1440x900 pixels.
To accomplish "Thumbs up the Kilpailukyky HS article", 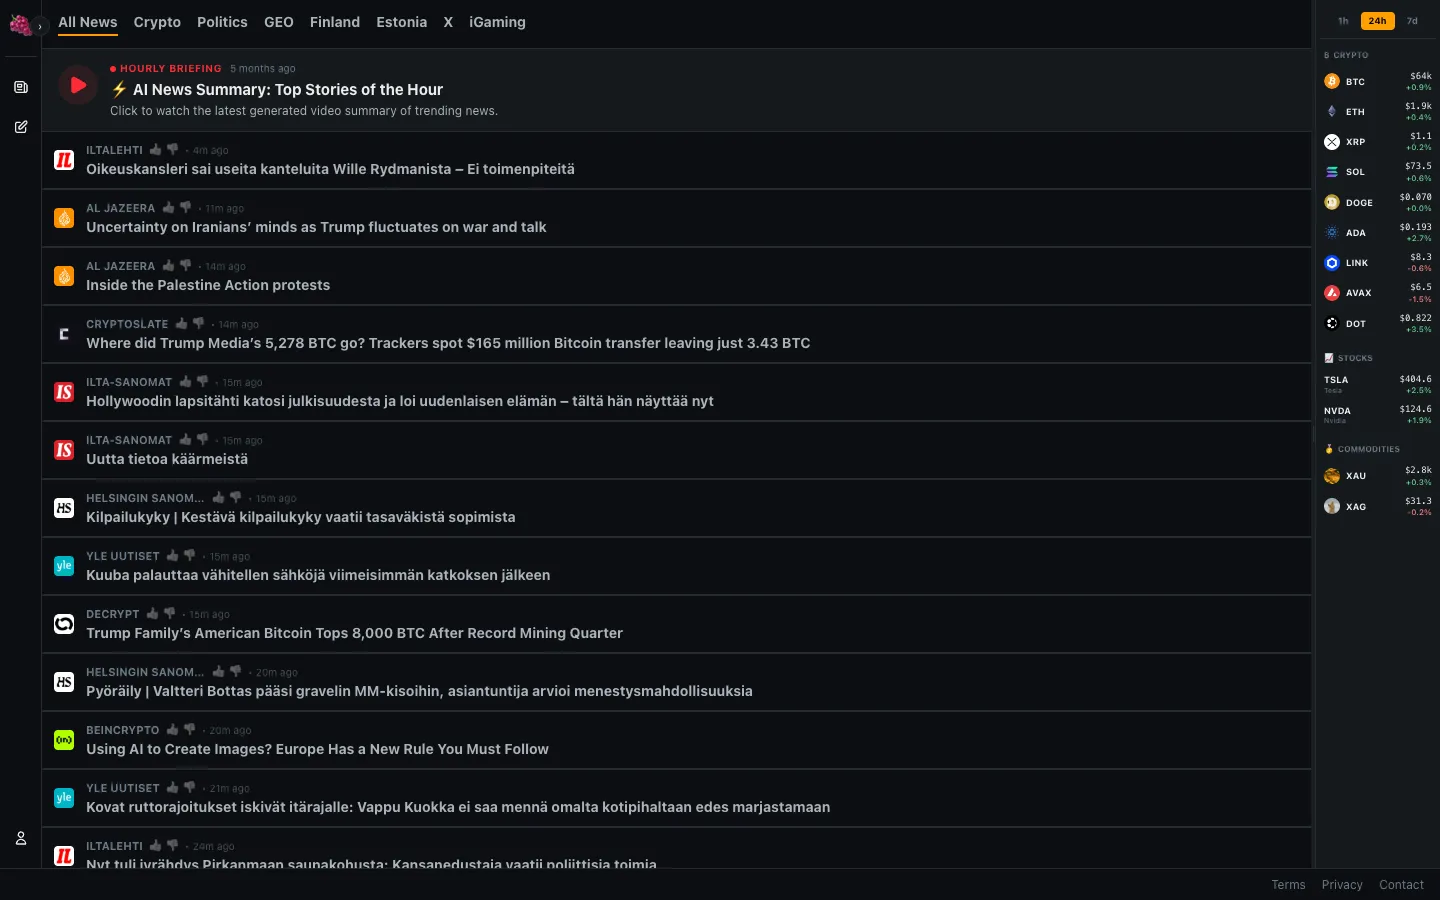I will click(218, 497).
